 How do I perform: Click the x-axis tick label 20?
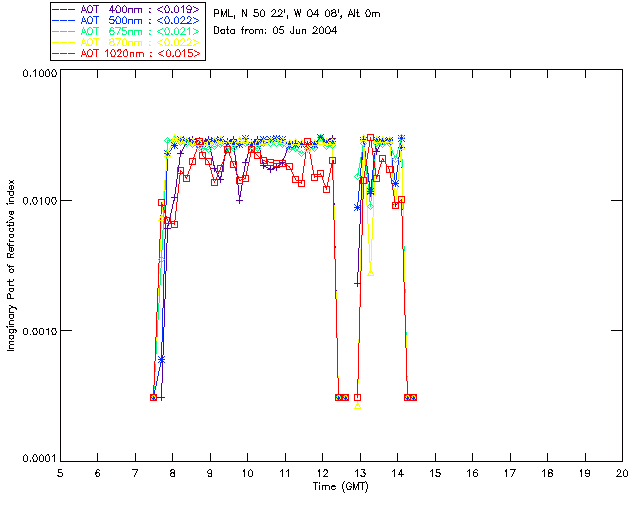pos(622,473)
